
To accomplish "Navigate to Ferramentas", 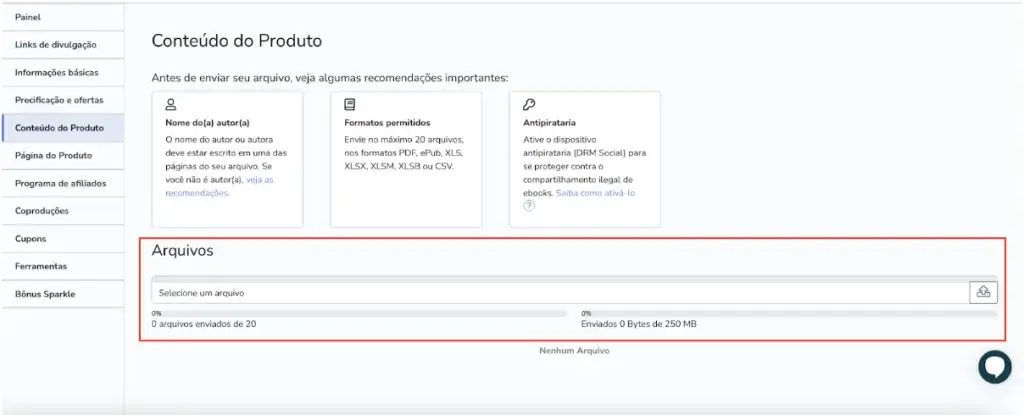I will 41,266.
